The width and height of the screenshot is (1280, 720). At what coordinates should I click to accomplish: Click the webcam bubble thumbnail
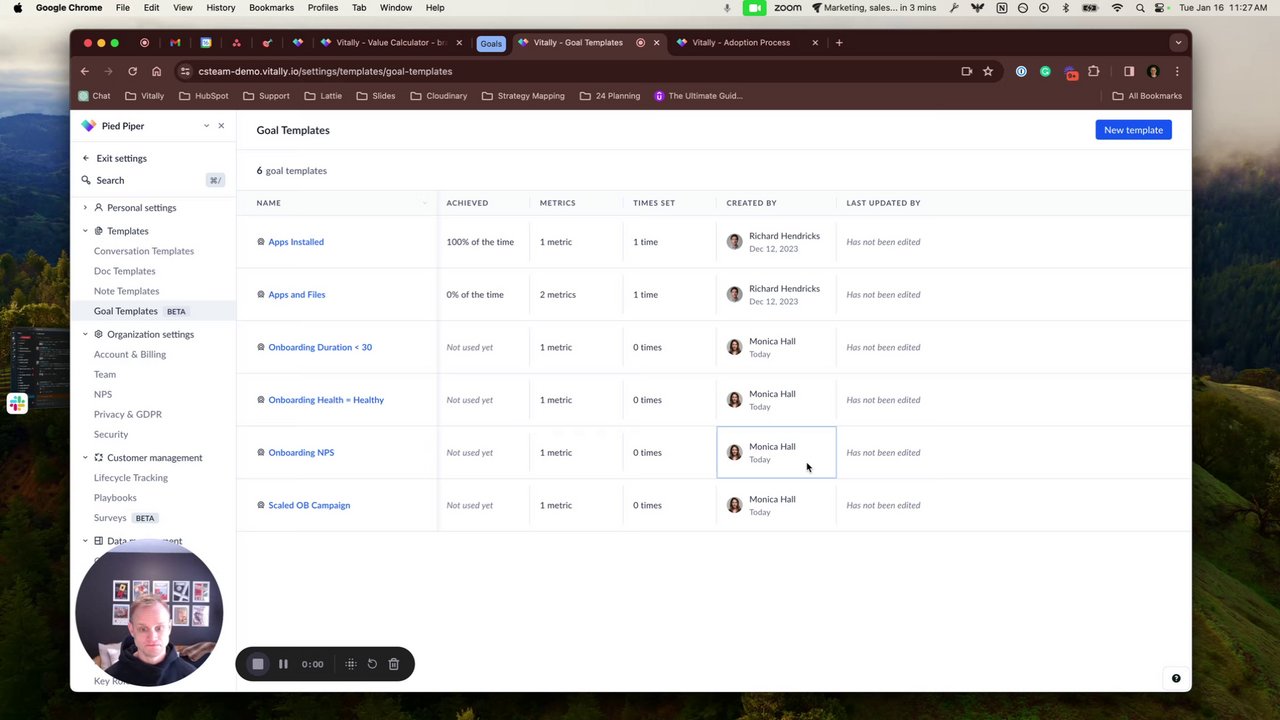[x=149, y=612]
